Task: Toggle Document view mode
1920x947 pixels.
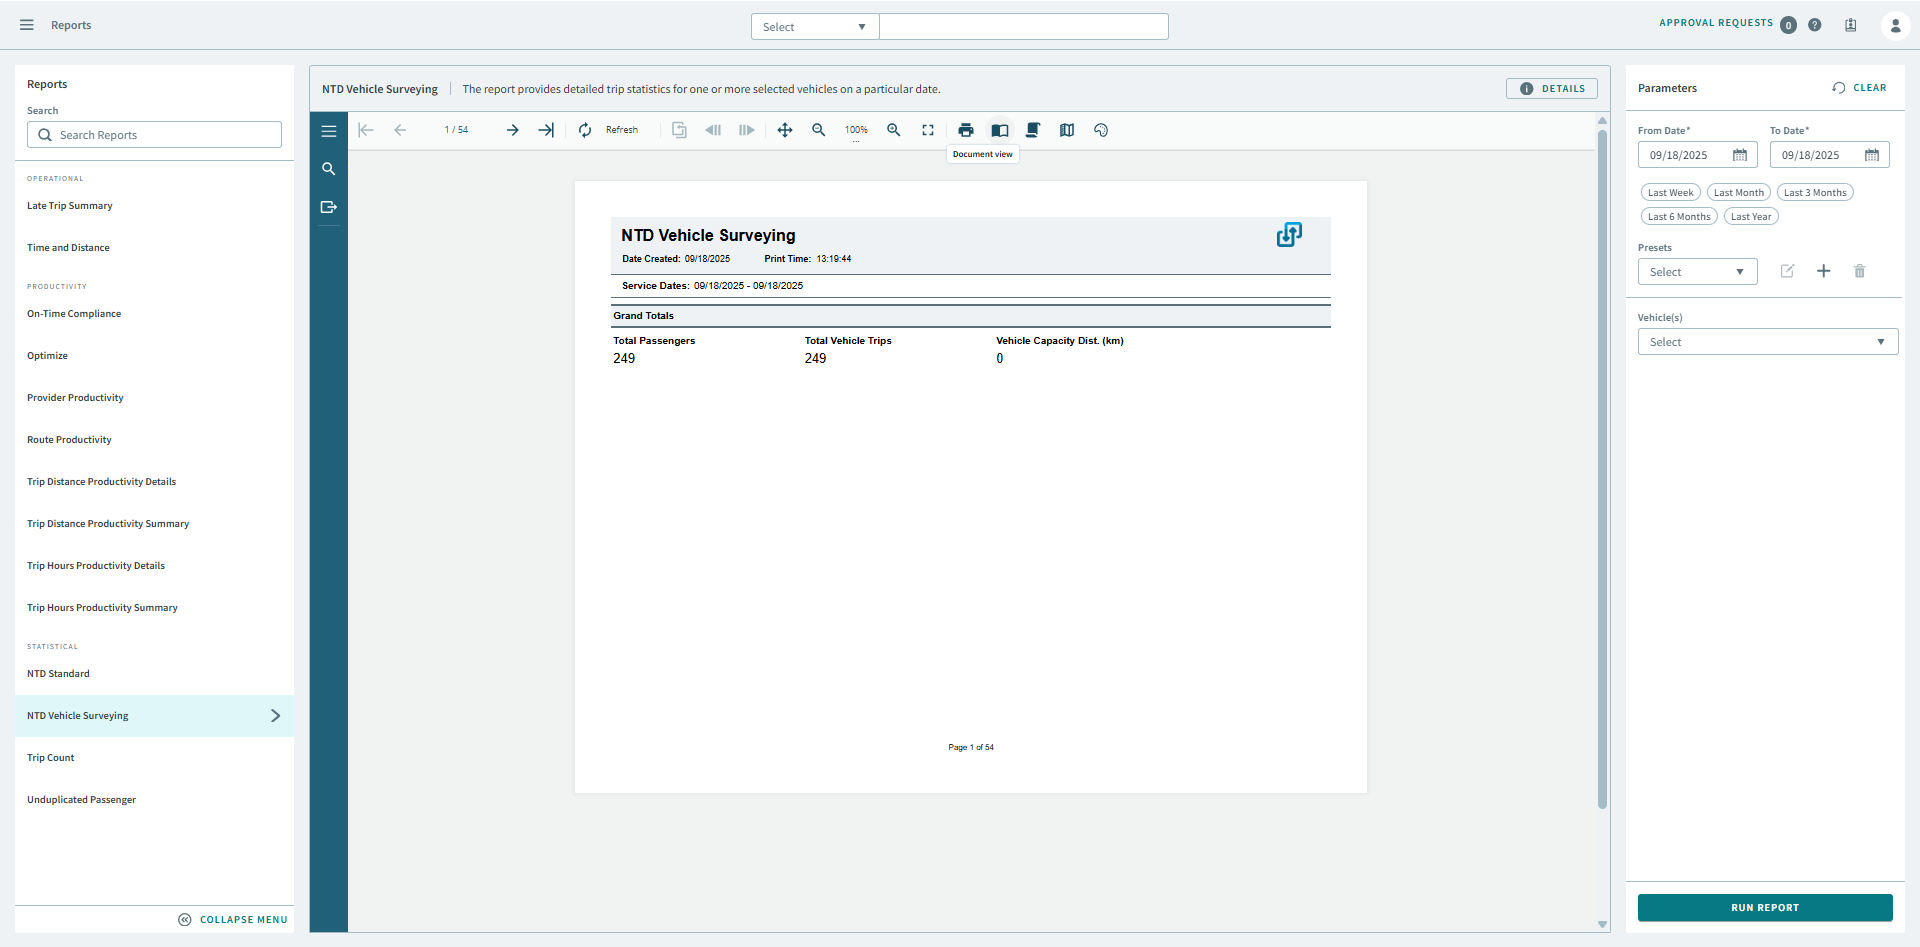Action: pyautogui.click(x=999, y=130)
